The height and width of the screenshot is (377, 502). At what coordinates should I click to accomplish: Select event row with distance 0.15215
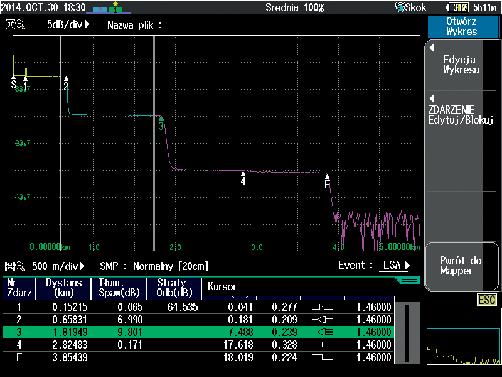coord(198,307)
